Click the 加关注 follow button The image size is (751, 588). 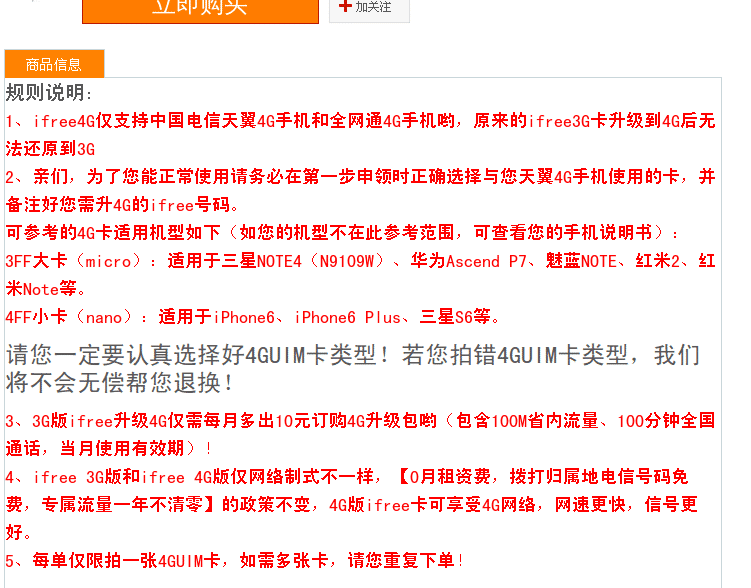coord(369,9)
